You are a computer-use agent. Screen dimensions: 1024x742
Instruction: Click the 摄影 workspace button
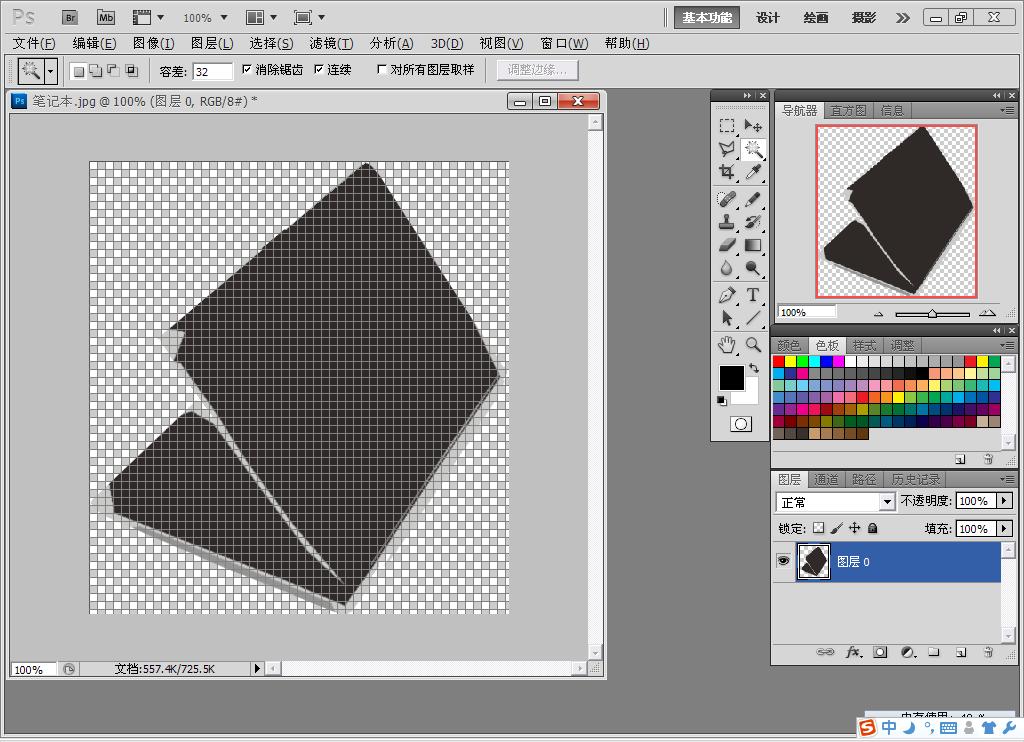[x=863, y=18]
